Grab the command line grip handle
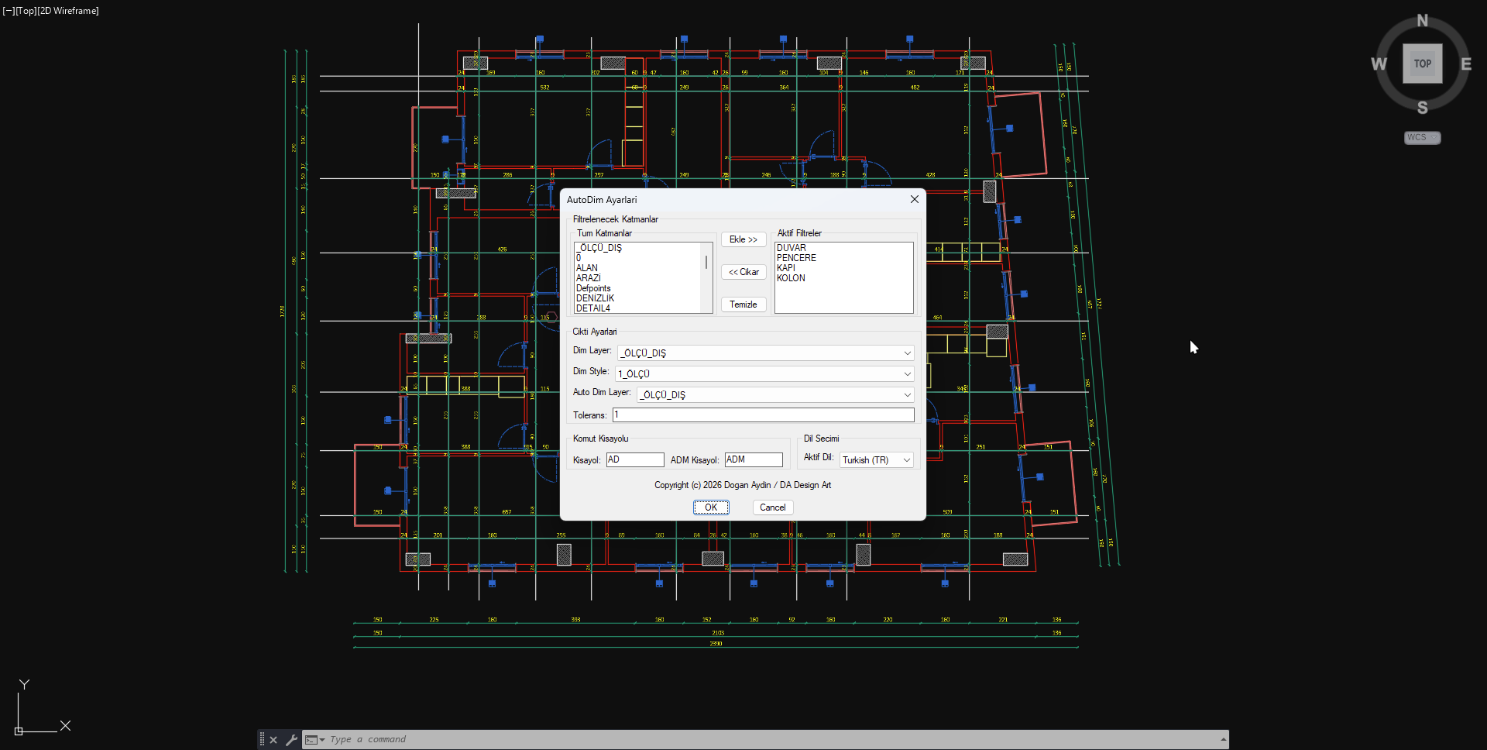 tap(261, 740)
